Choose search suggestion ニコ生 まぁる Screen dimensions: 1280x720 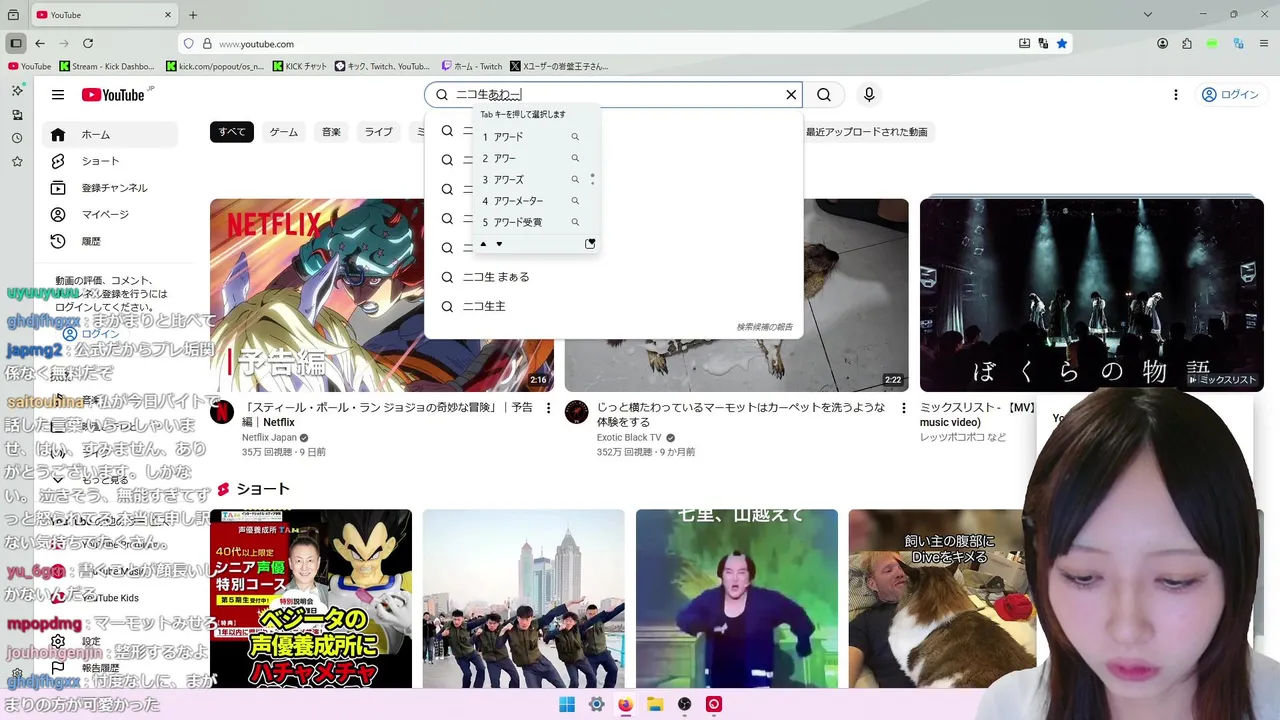pos(613,277)
